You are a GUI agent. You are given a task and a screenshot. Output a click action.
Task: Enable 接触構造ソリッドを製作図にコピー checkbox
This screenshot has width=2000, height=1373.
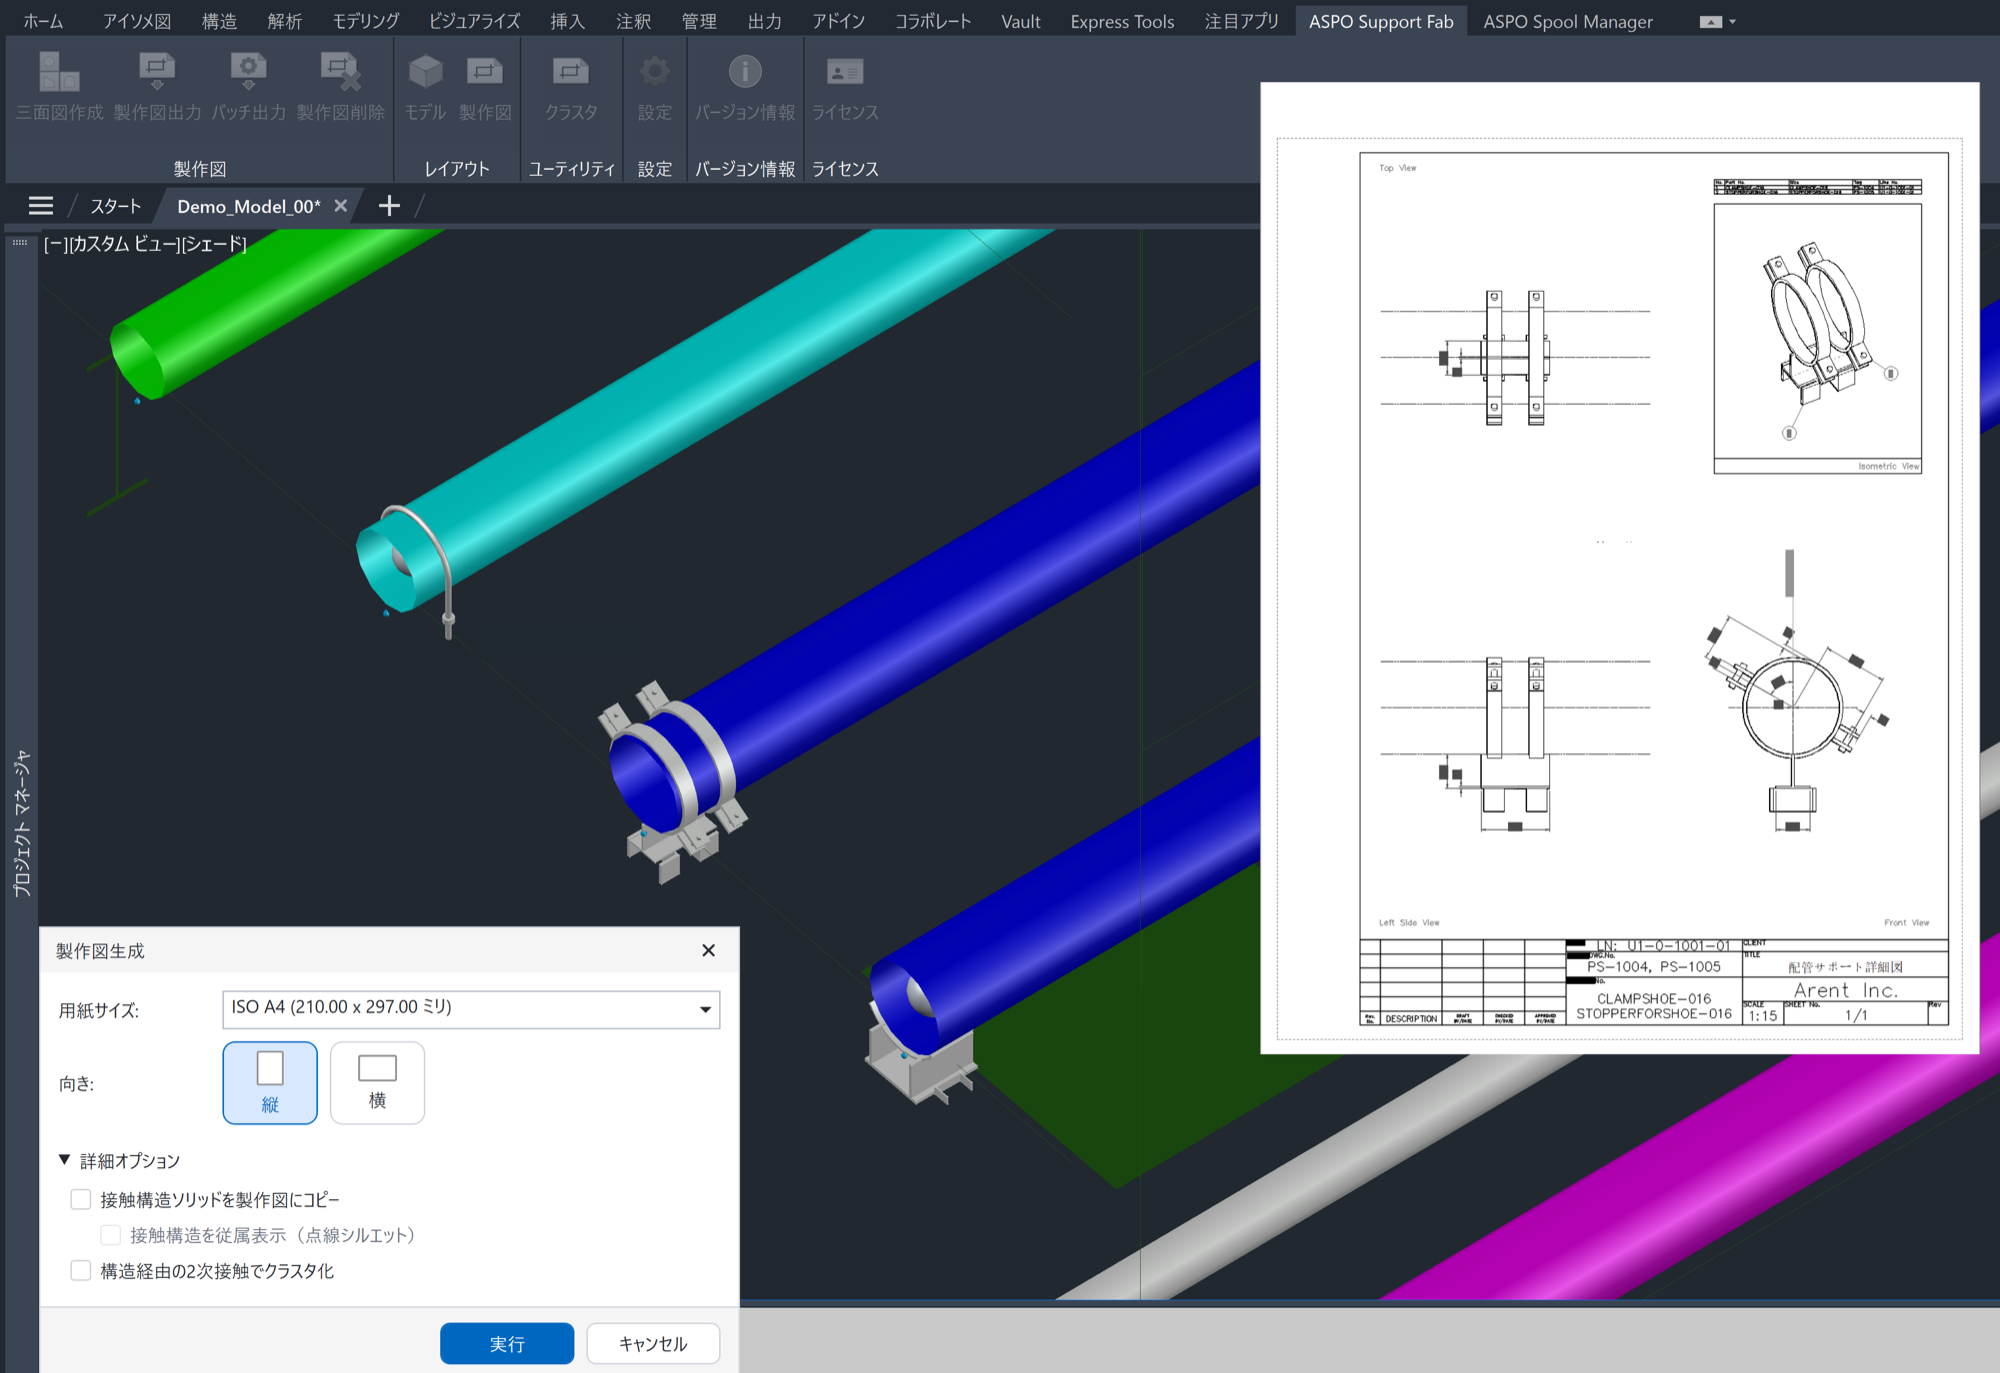click(x=81, y=1199)
